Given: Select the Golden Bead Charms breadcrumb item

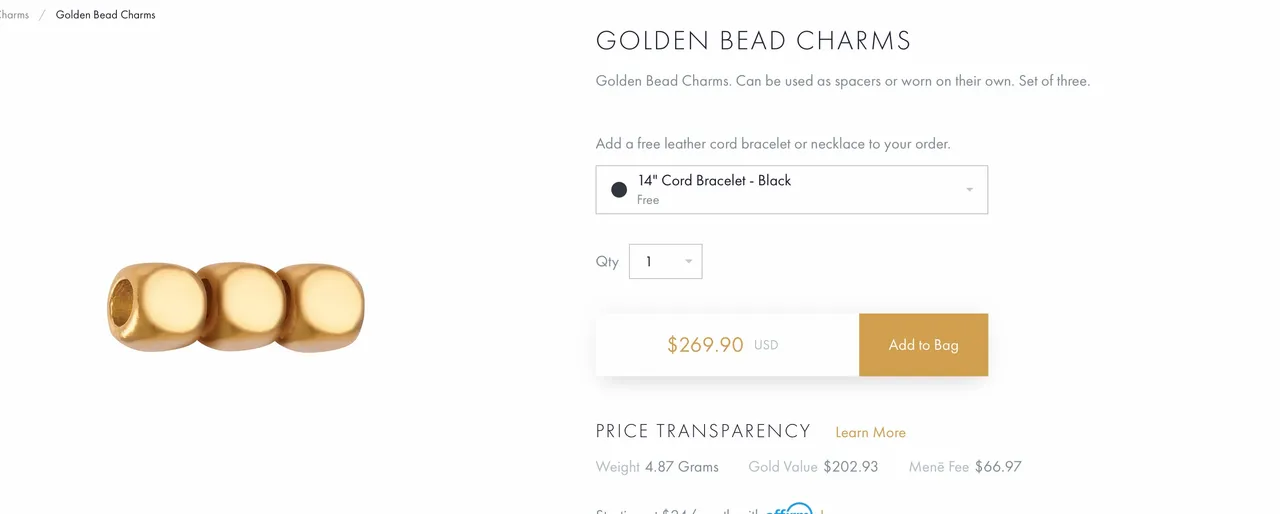Looking at the screenshot, I should click(x=105, y=15).
